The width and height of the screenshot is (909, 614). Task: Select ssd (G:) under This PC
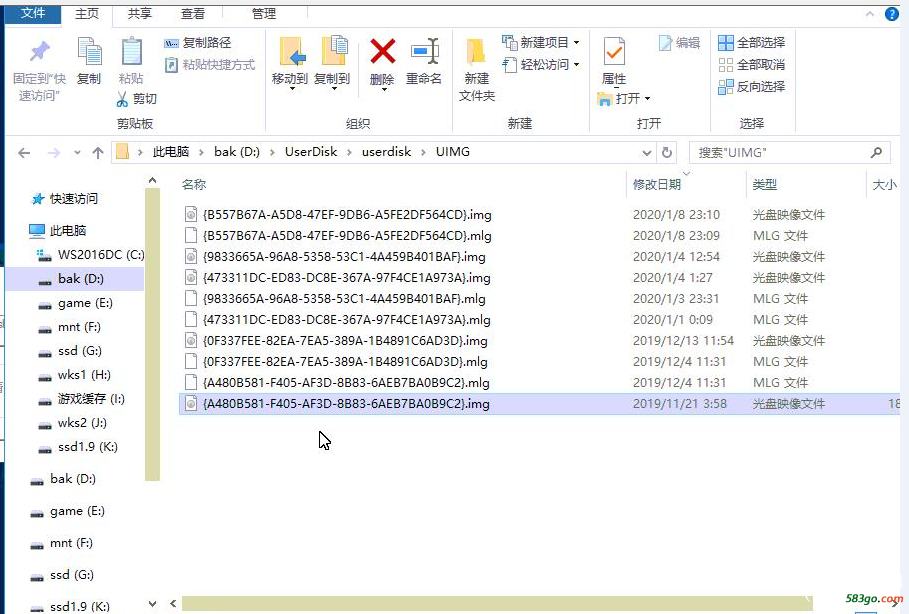(70, 351)
